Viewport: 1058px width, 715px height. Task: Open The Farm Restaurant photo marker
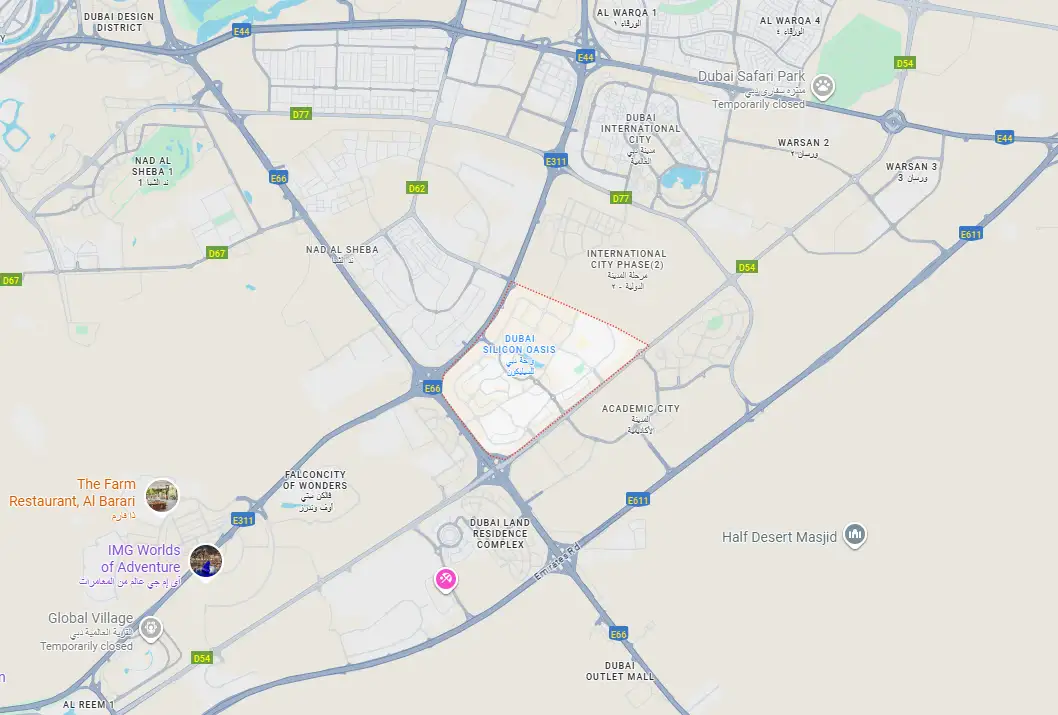click(162, 495)
